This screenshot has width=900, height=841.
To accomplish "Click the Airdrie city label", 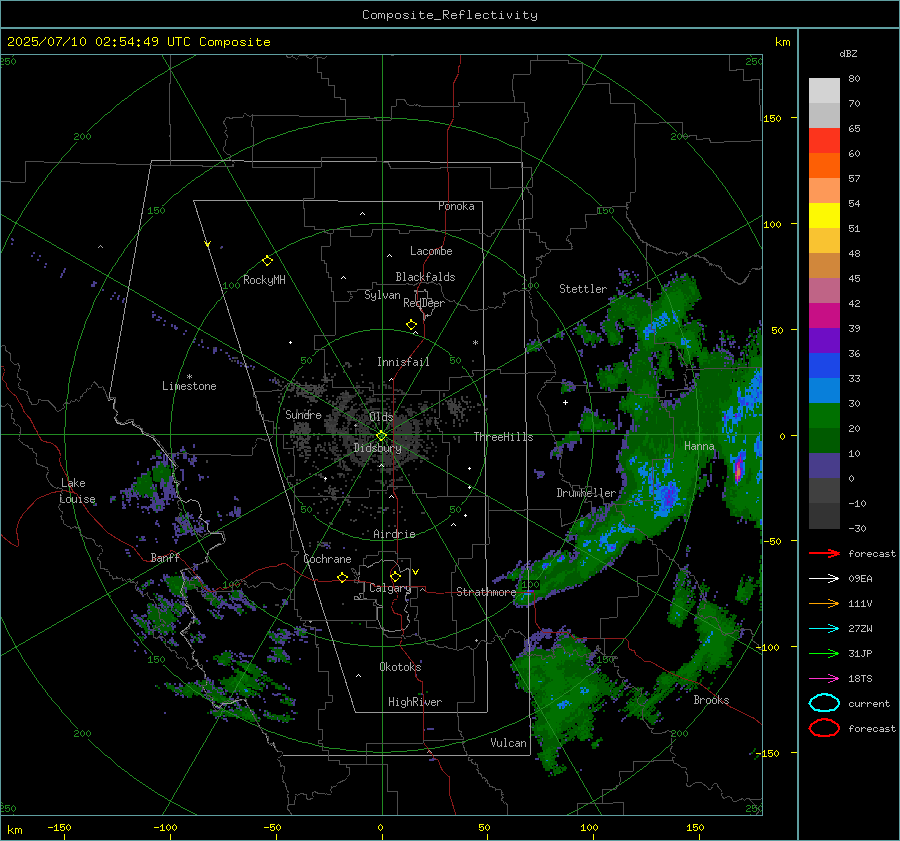I will point(394,534).
